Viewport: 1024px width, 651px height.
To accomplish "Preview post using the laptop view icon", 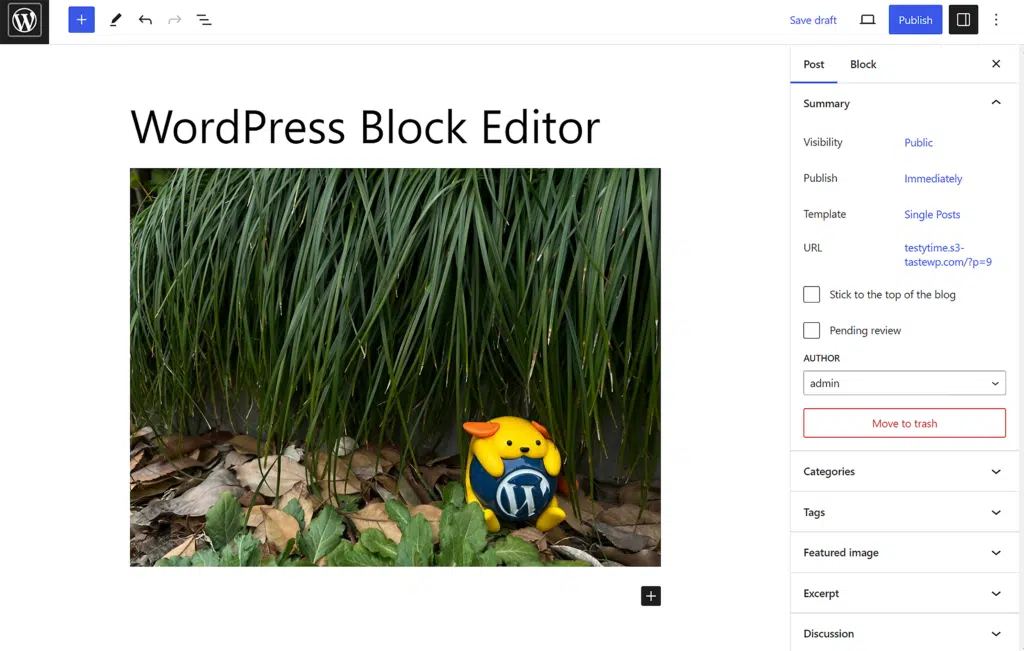I will pos(867,20).
